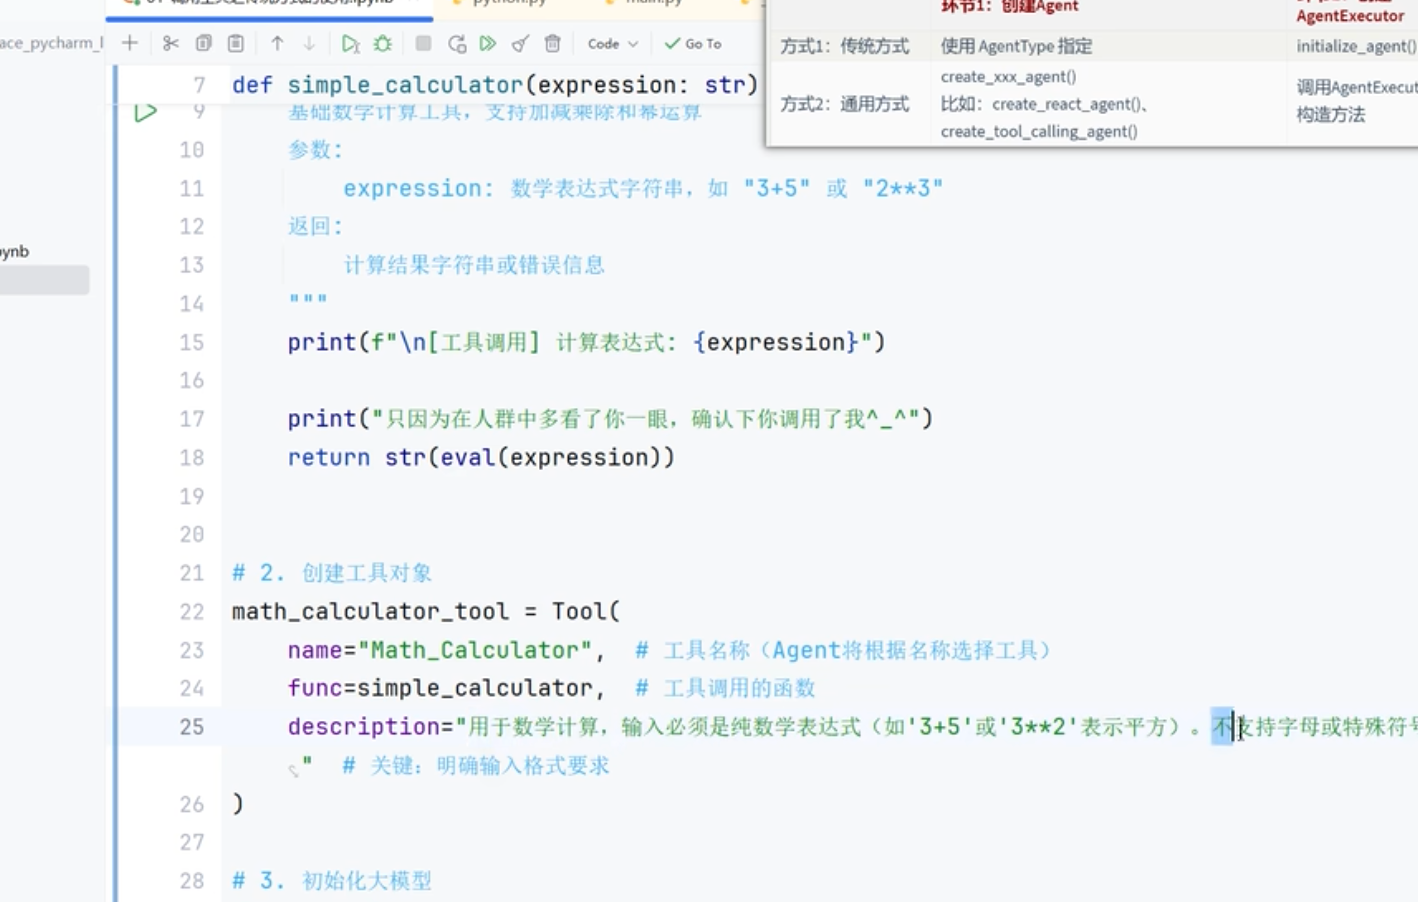Click the '# 关键: 明确输入格式要求' comment
This screenshot has height=902, width=1418.
pos(476,766)
